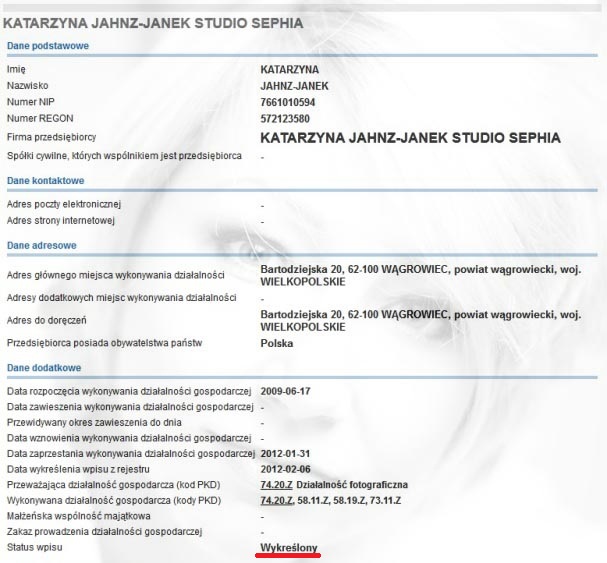Click the Adres poczty elektronicznej label

pyautogui.click(x=63, y=204)
